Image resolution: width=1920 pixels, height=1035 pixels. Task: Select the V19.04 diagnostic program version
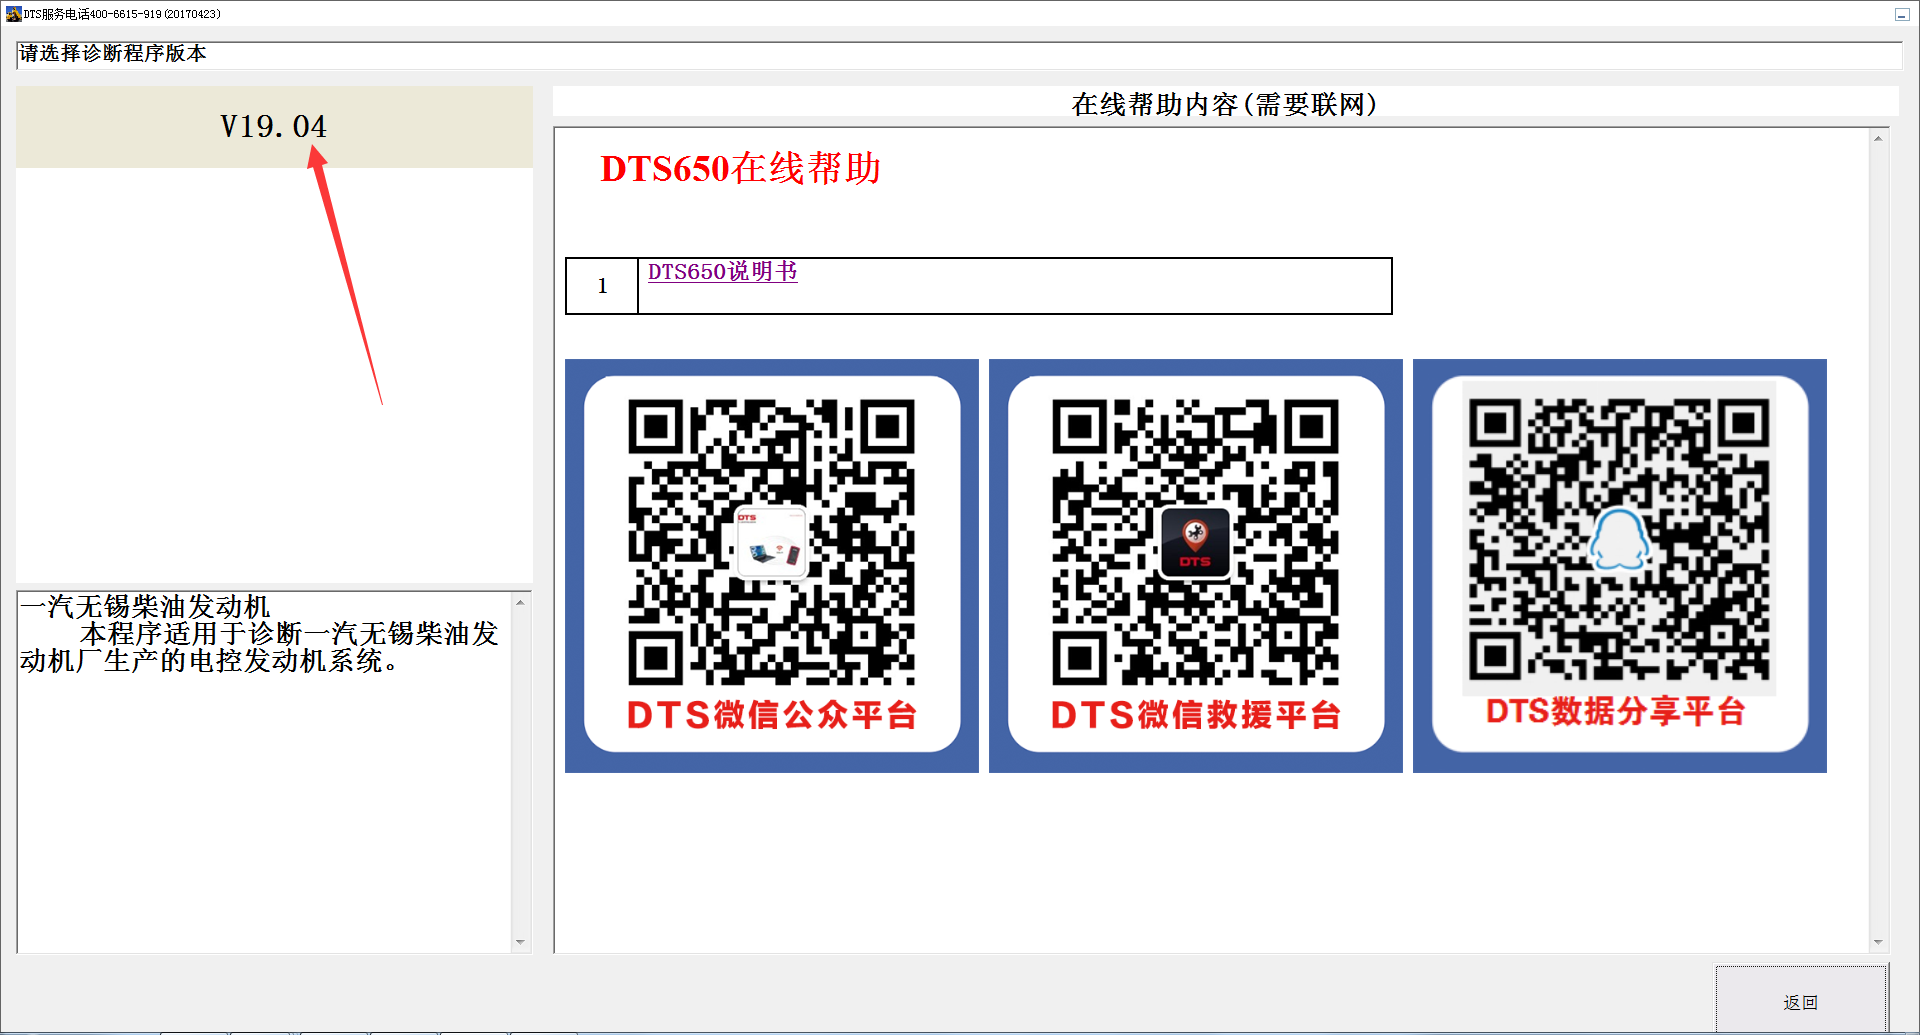(274, 127)
